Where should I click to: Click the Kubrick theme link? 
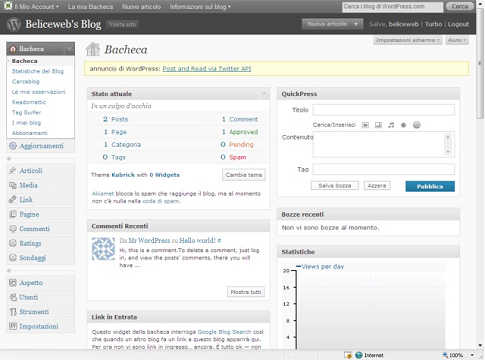pyautogui.click(x=123, y=175)
